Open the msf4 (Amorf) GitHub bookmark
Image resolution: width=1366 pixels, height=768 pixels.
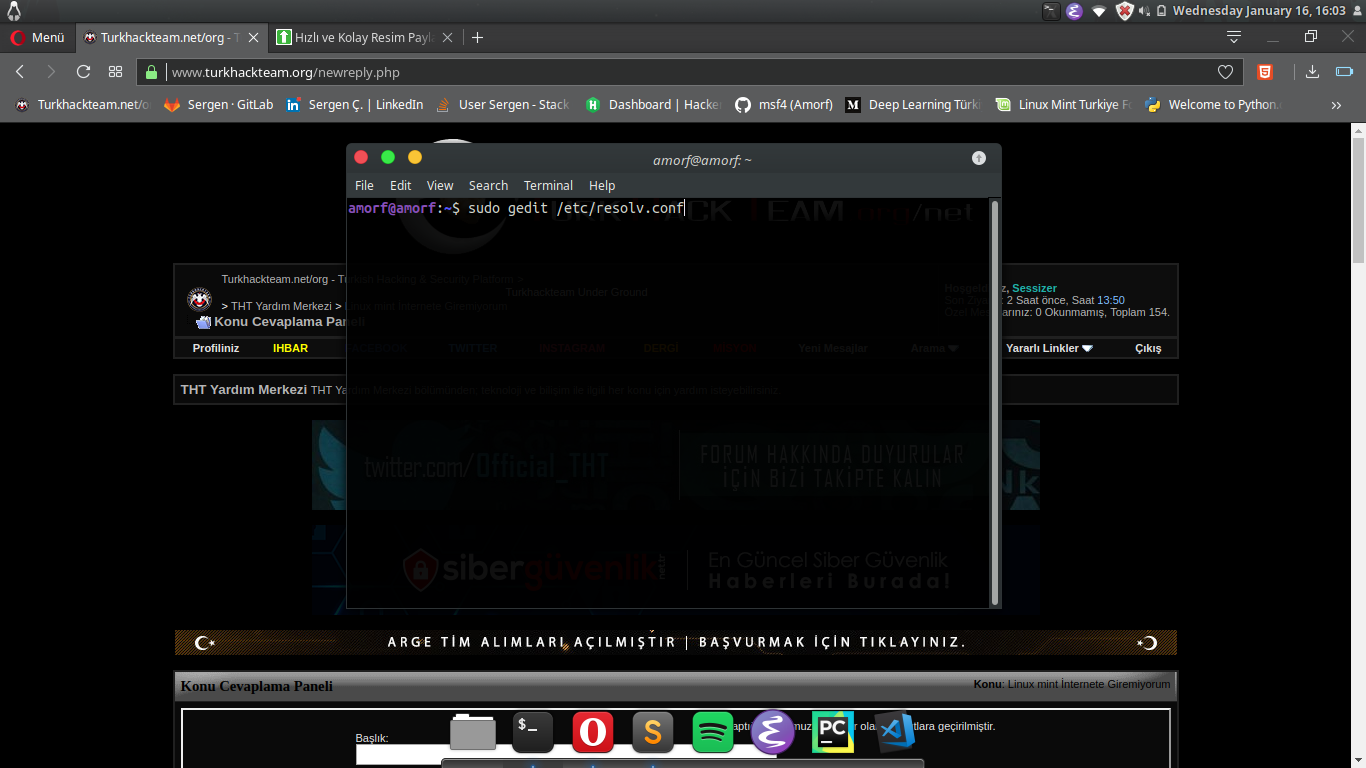pyautogui.click(x=784, y=104)
